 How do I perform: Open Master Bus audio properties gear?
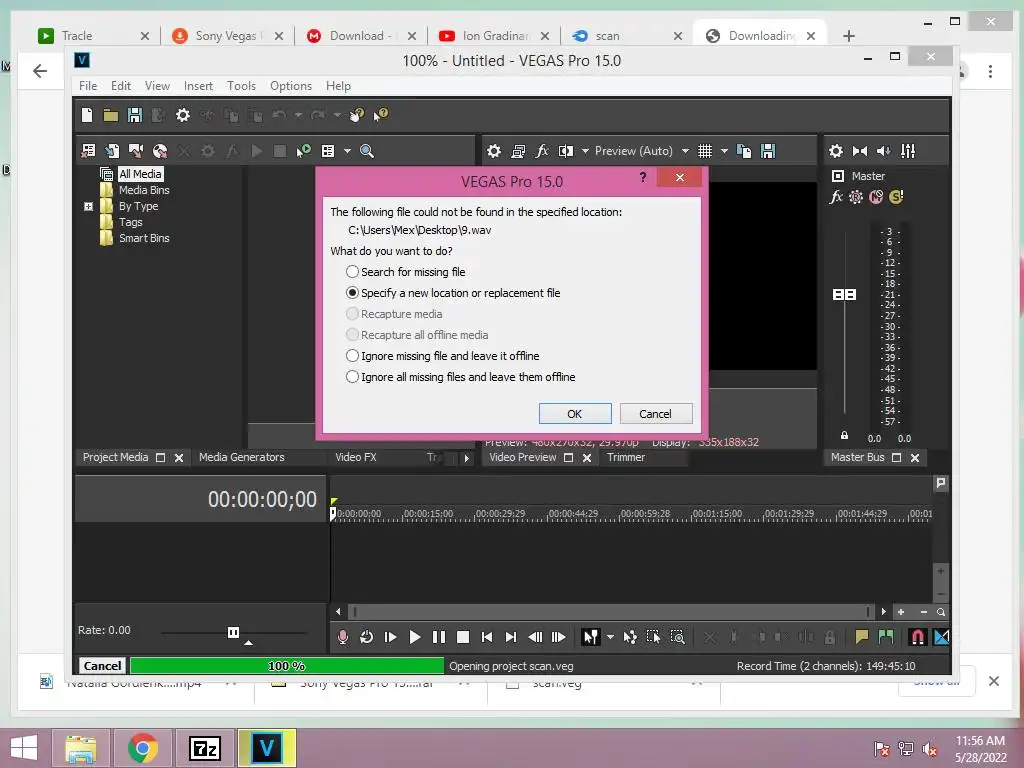tap(836, 151)
